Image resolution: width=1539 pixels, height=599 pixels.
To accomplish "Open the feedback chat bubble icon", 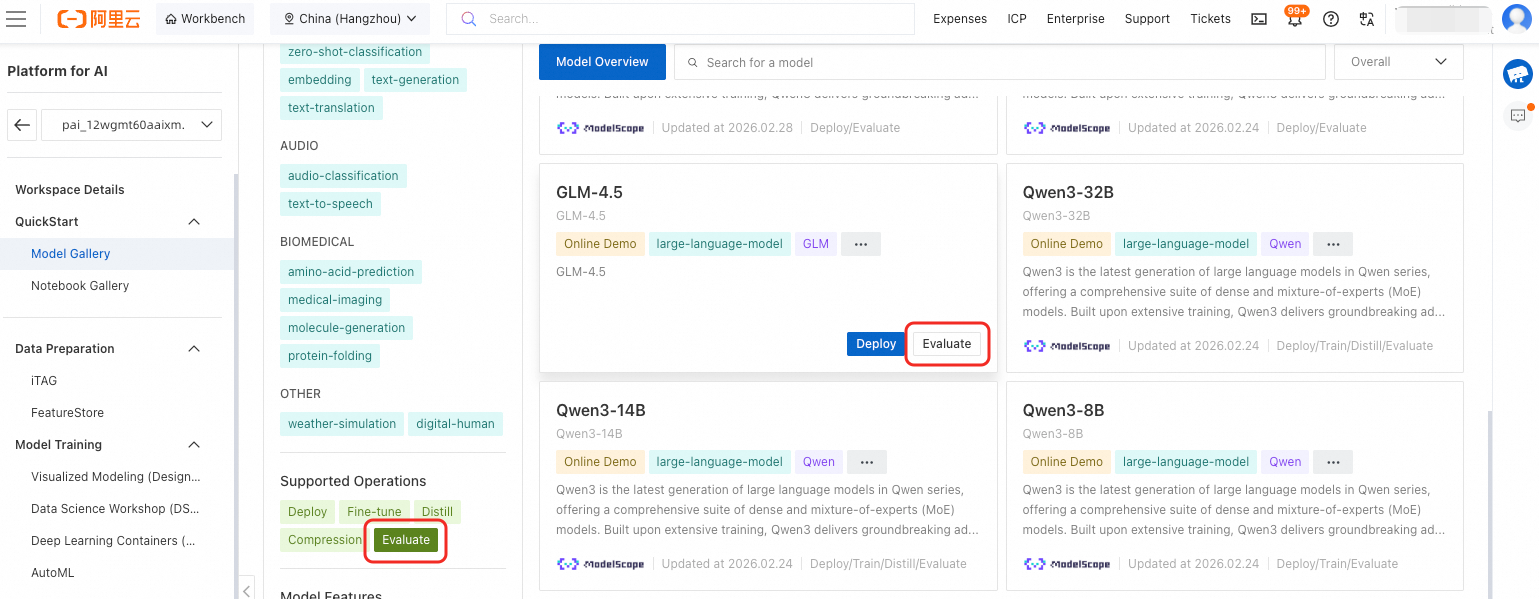I will (x=1517, y=115).
